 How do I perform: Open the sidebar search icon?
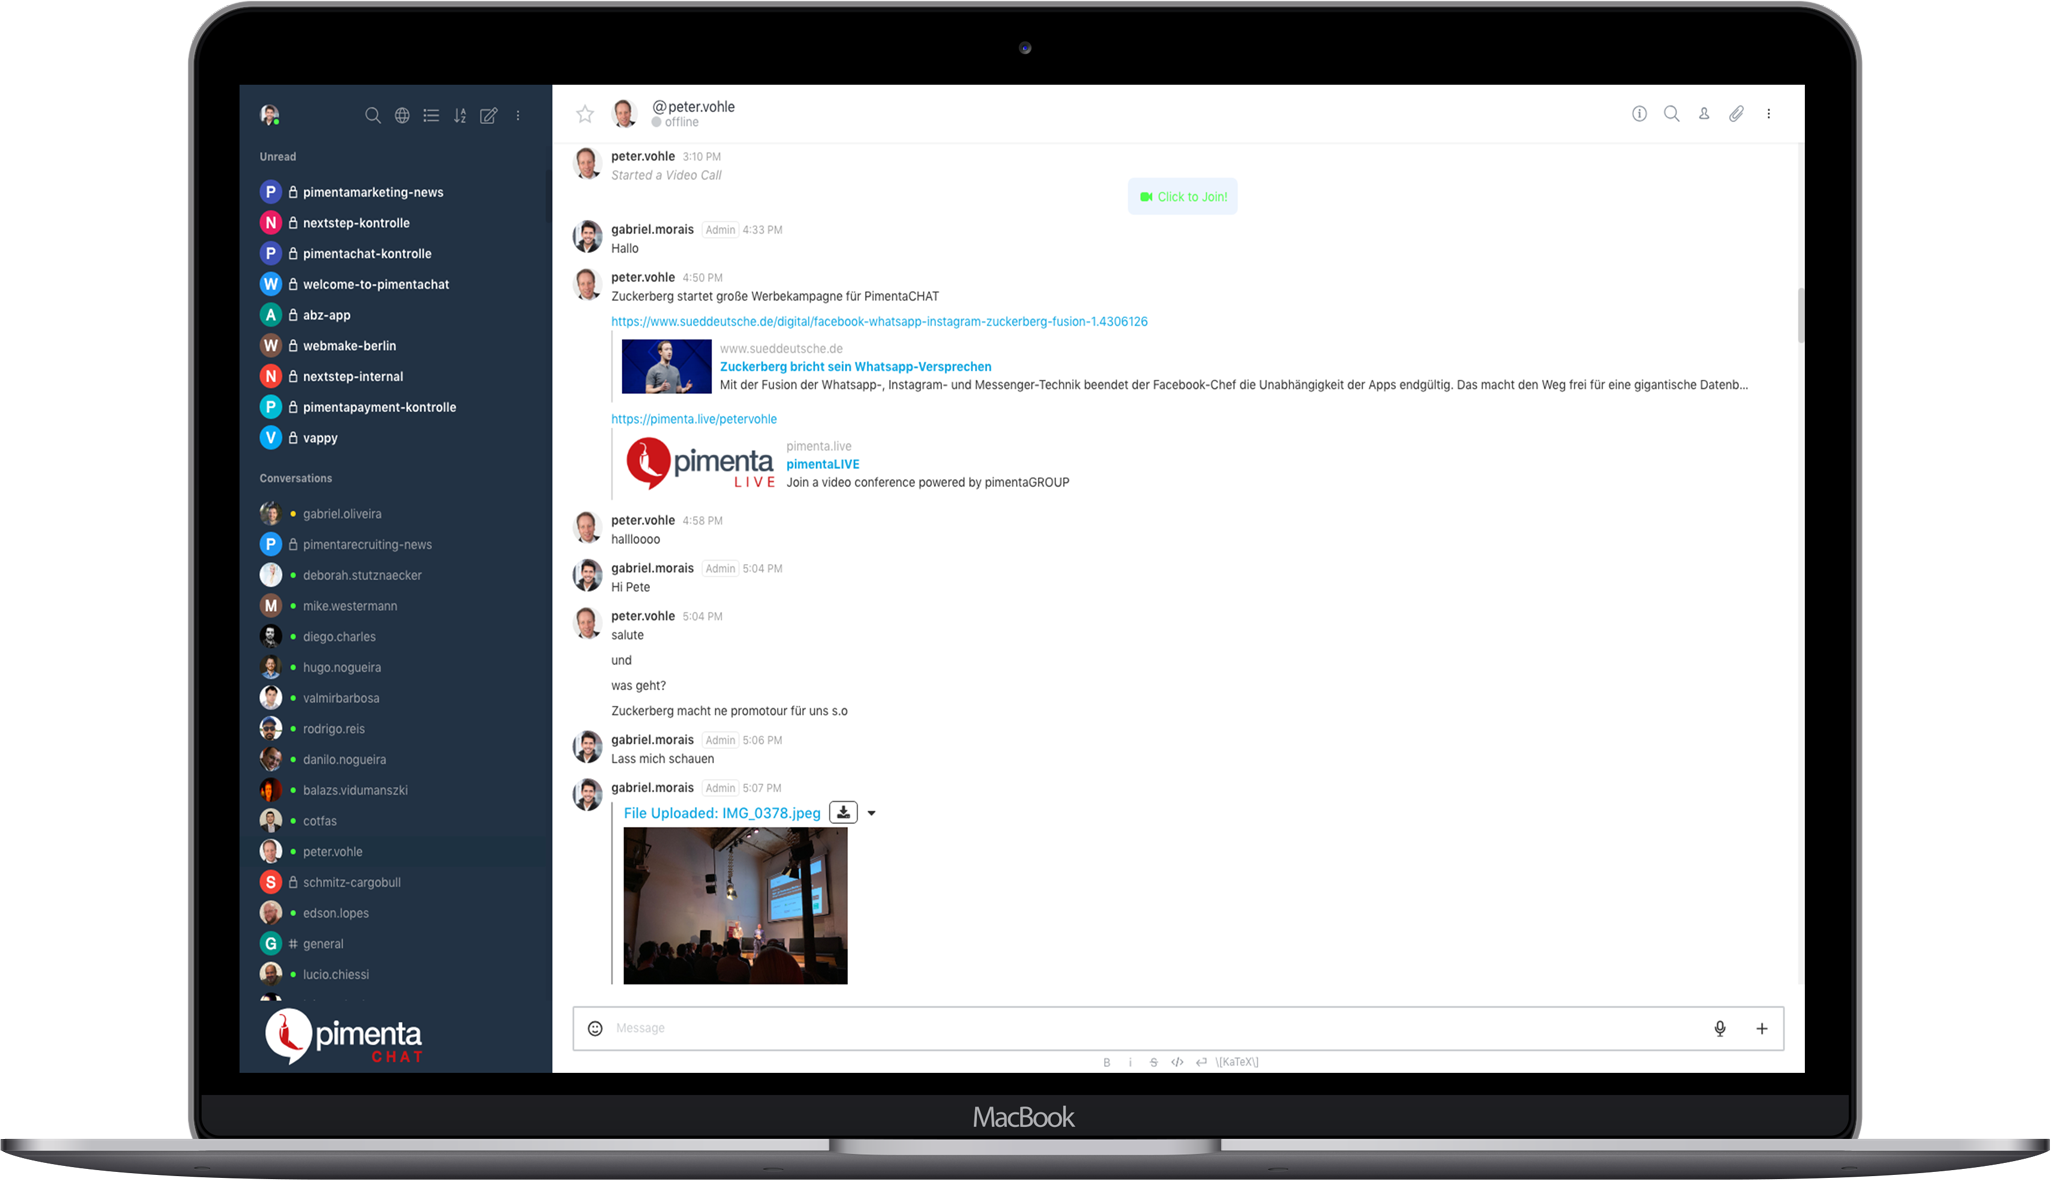[372, 115]
